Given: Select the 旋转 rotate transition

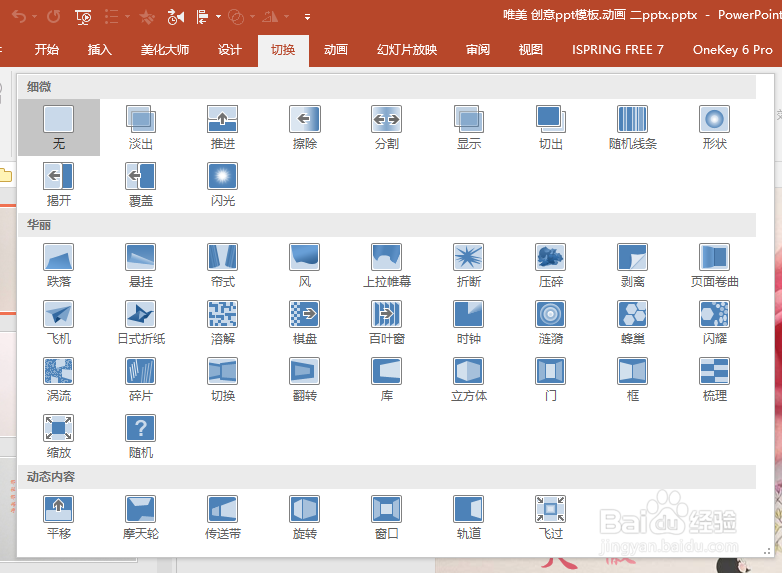Looking at the screenshot, I should point(305,518).
